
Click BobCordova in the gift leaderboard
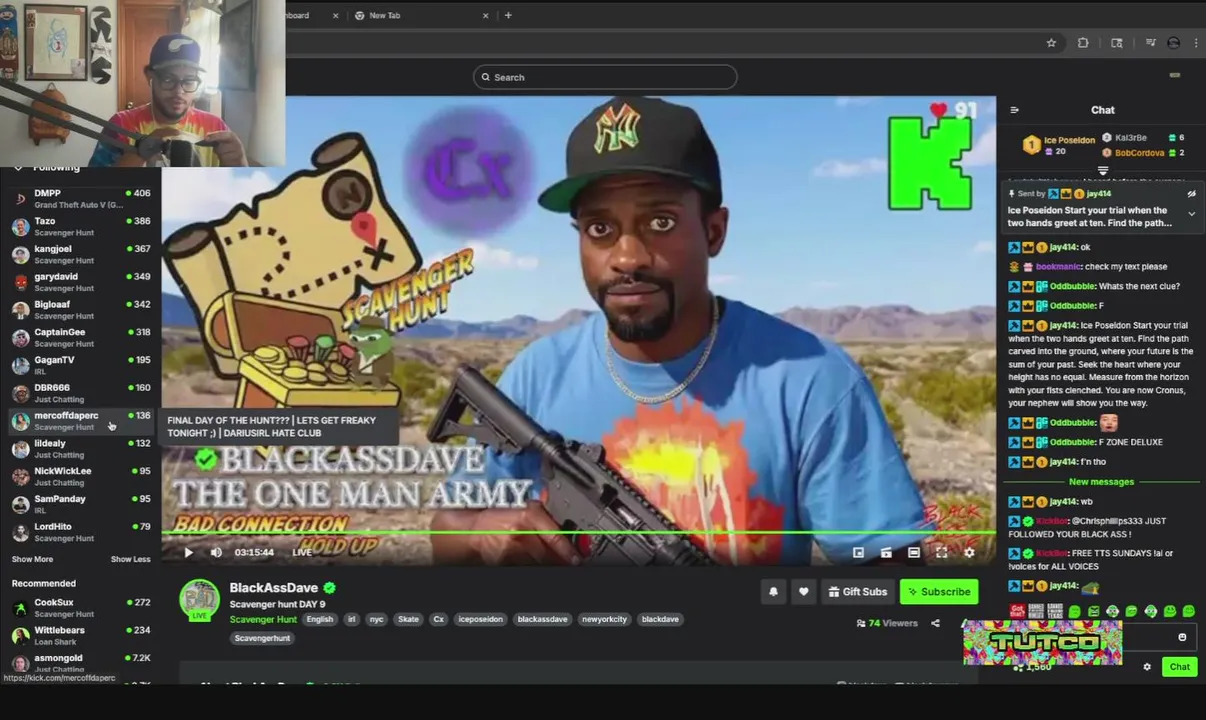click(1138, 153)
